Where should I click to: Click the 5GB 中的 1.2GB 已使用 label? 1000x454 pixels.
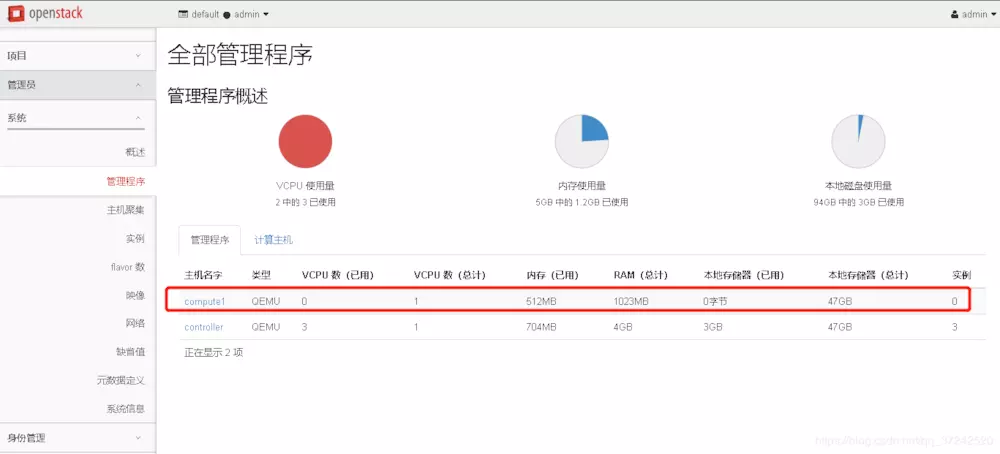[x=582, y=202]
